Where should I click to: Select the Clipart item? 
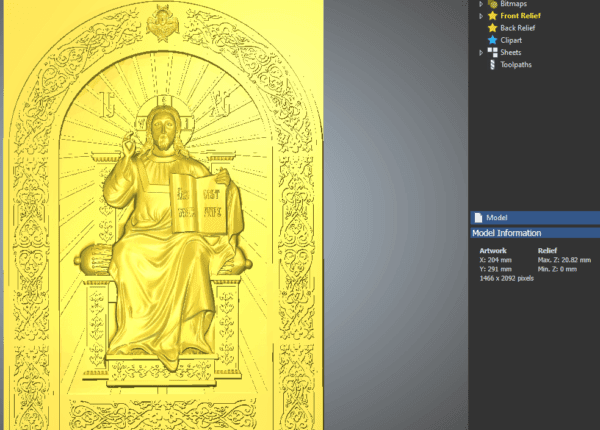[511, 40]
